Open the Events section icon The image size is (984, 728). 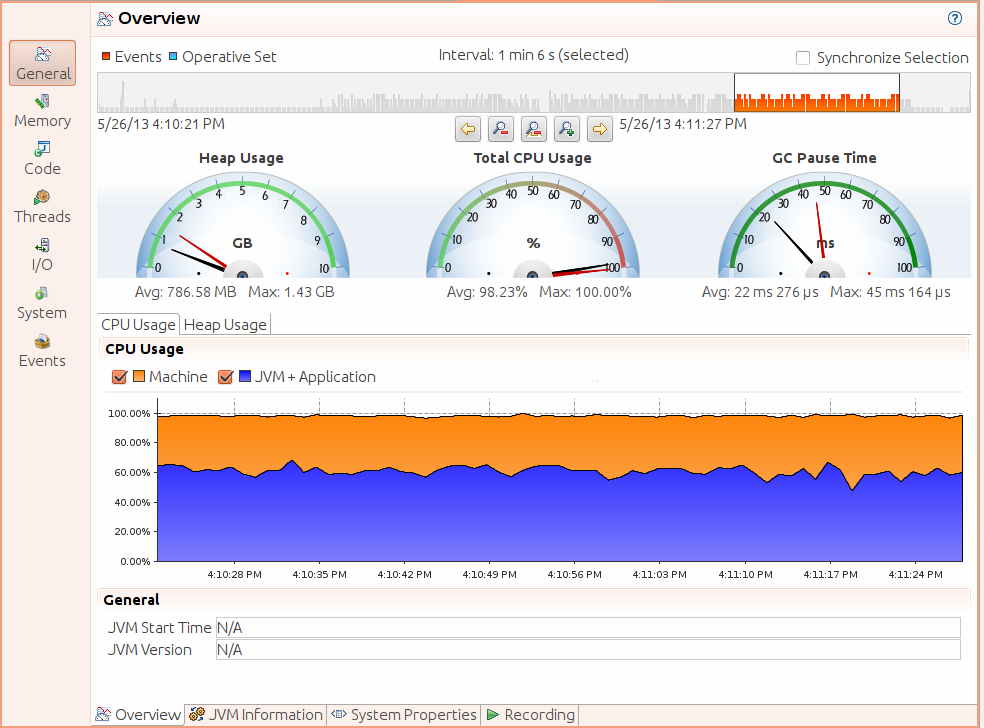point(42,341)
